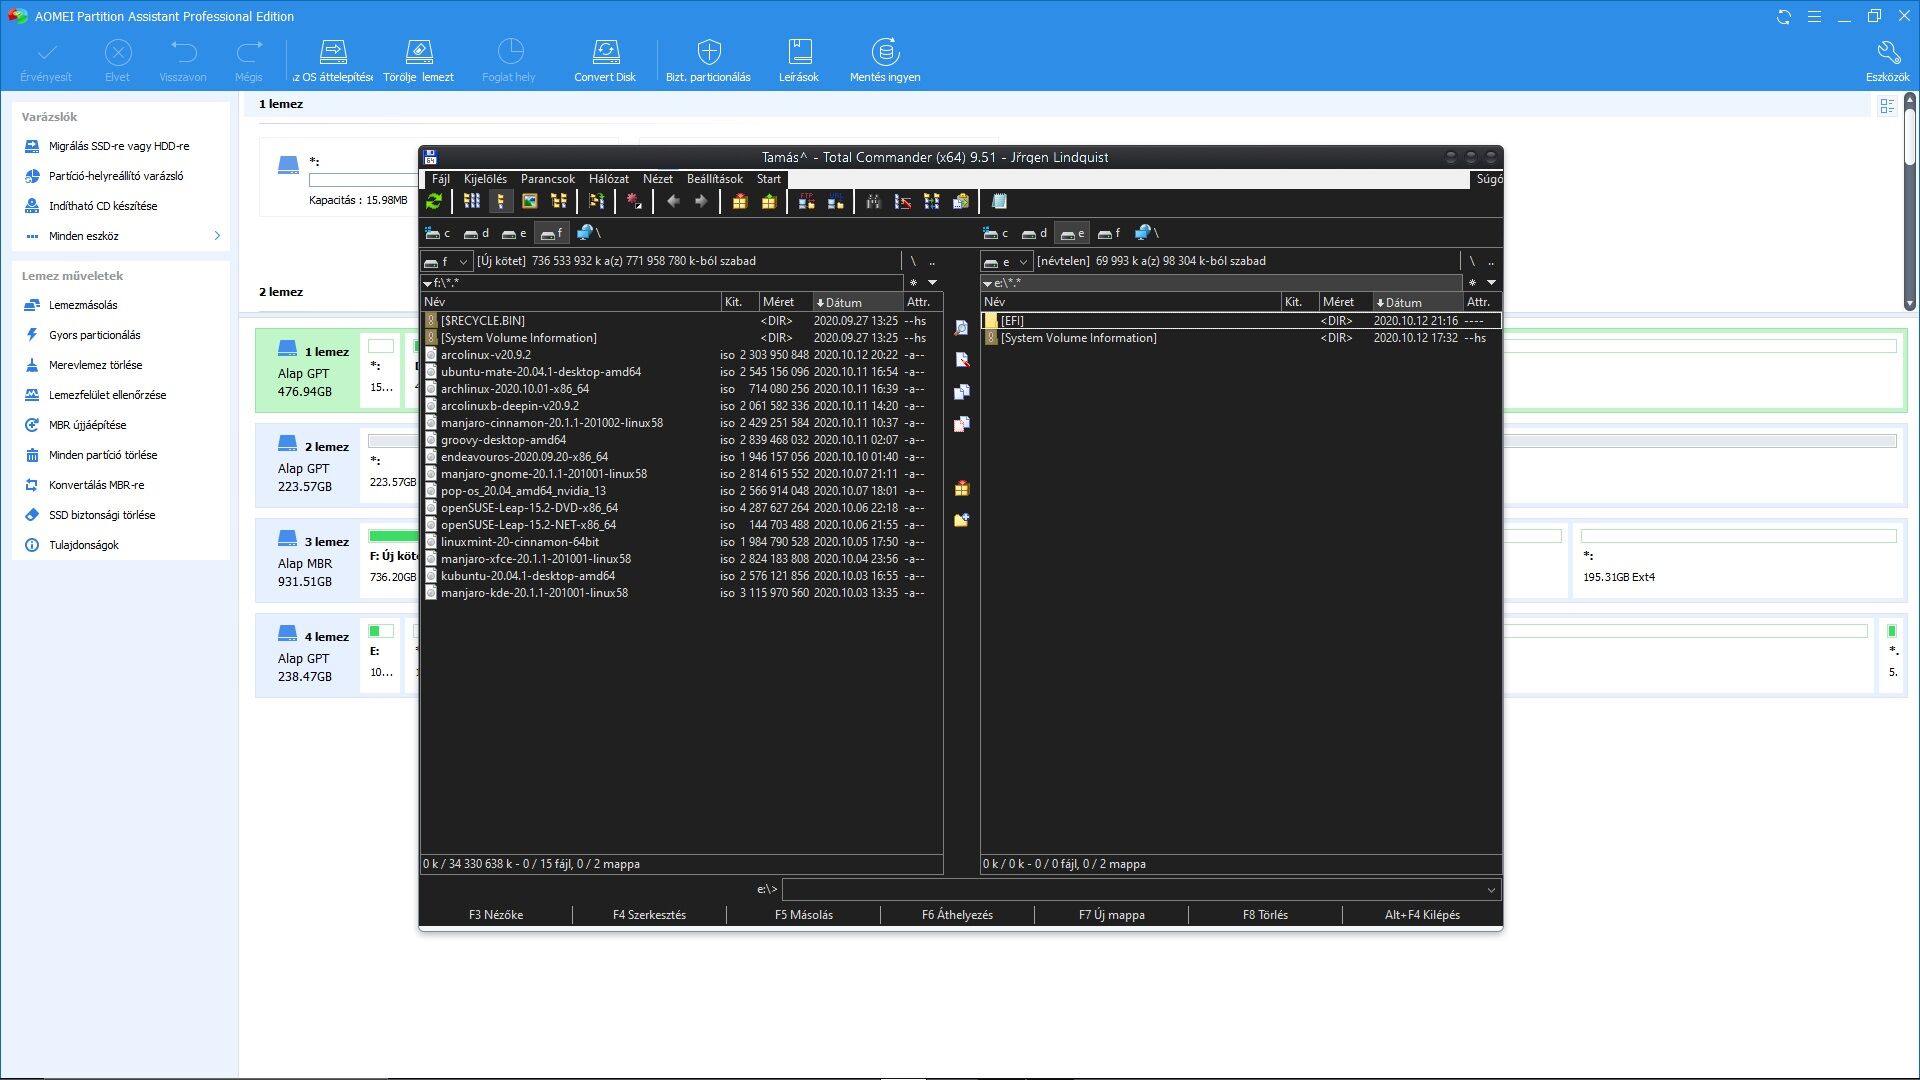1920x1080 pixels.
Task: Open the left panel drive f dropdown
Action: coord(446,261)
